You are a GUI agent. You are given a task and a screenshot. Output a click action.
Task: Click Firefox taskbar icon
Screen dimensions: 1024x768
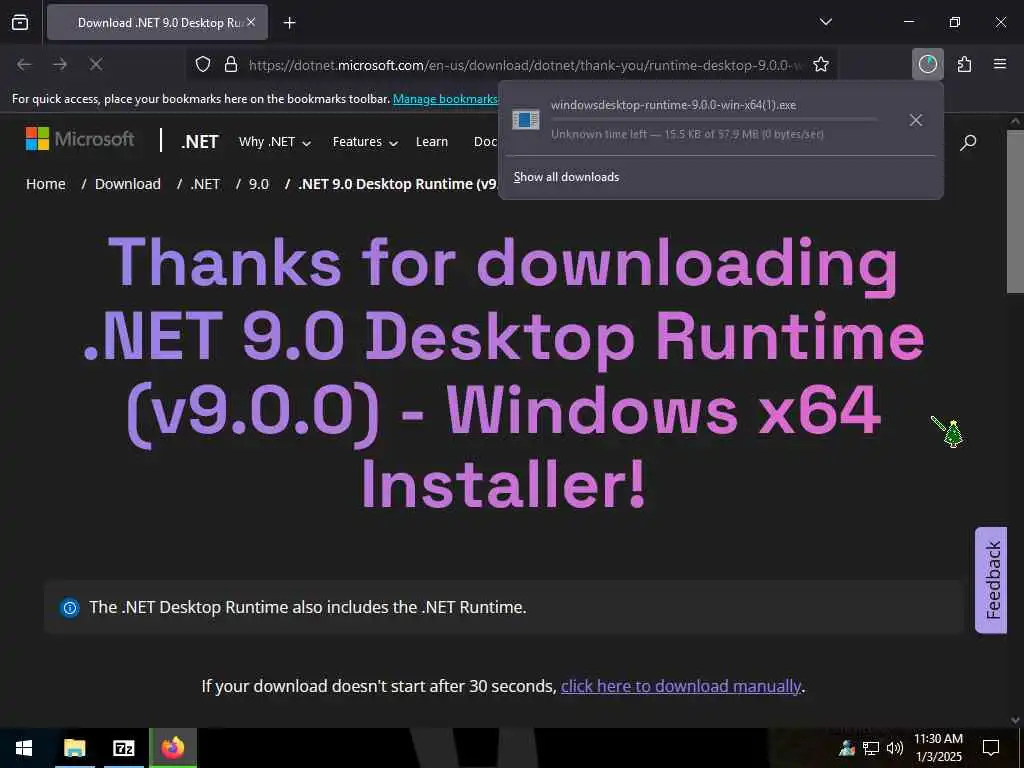click(x=173, y=748)
